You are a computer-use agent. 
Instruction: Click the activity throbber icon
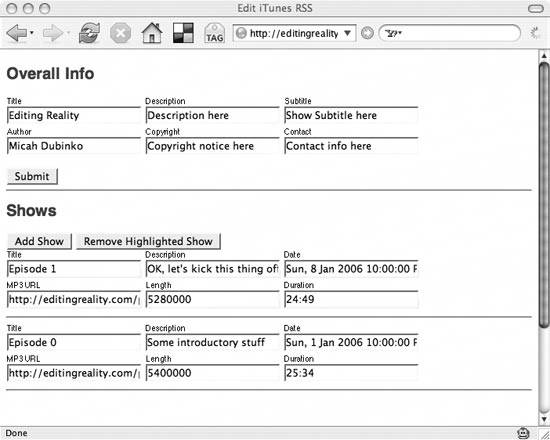pyautogui.click(x=535, y=33)
